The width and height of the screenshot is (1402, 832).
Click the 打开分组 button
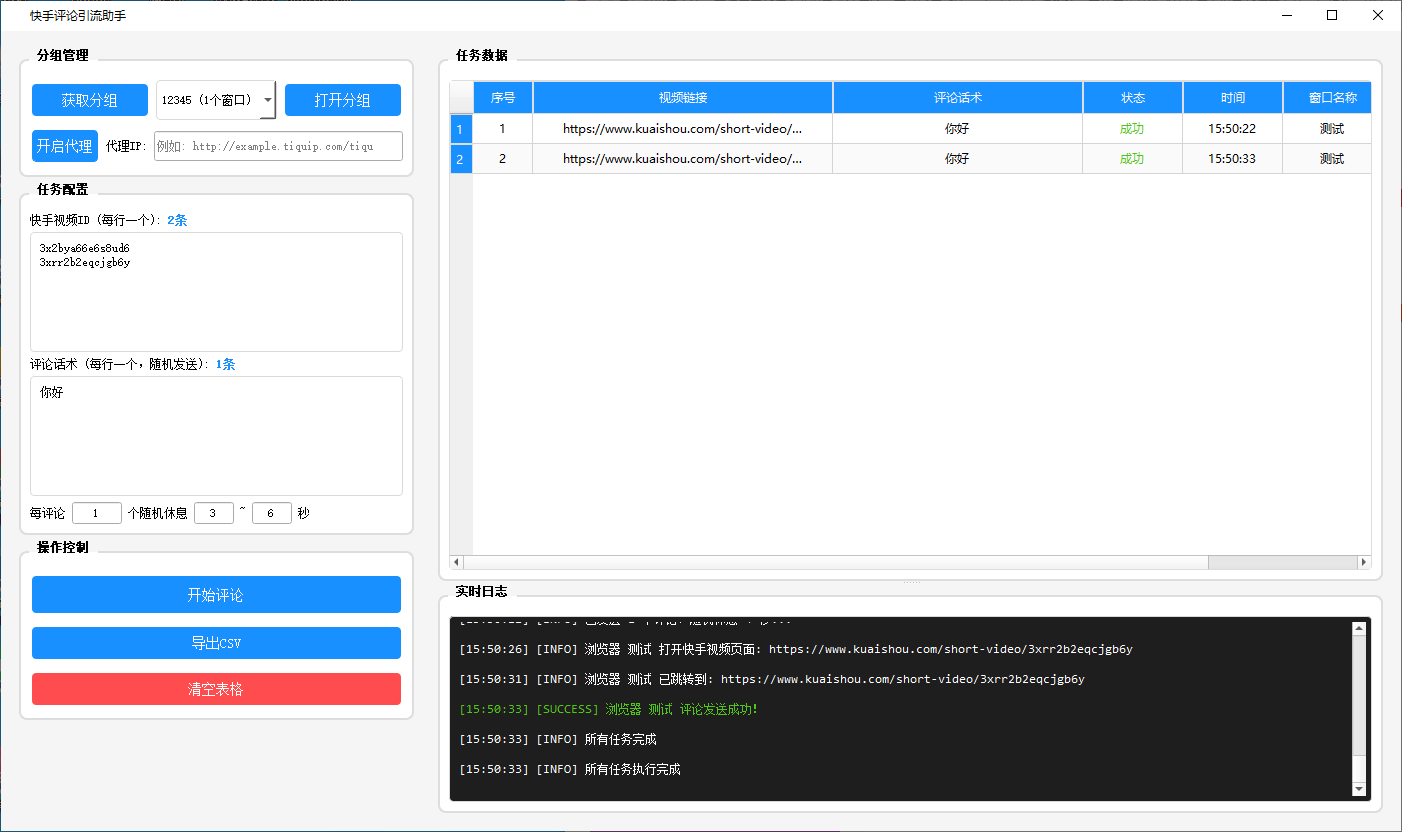tap(343, 100)
